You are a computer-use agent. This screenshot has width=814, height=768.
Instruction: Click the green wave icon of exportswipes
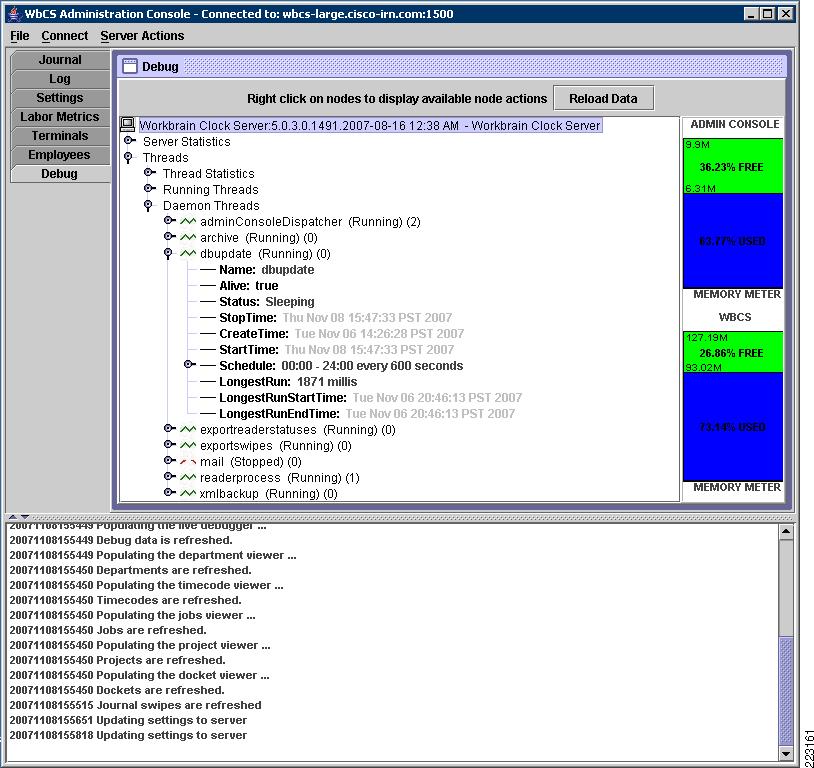[x=188, y=446]
